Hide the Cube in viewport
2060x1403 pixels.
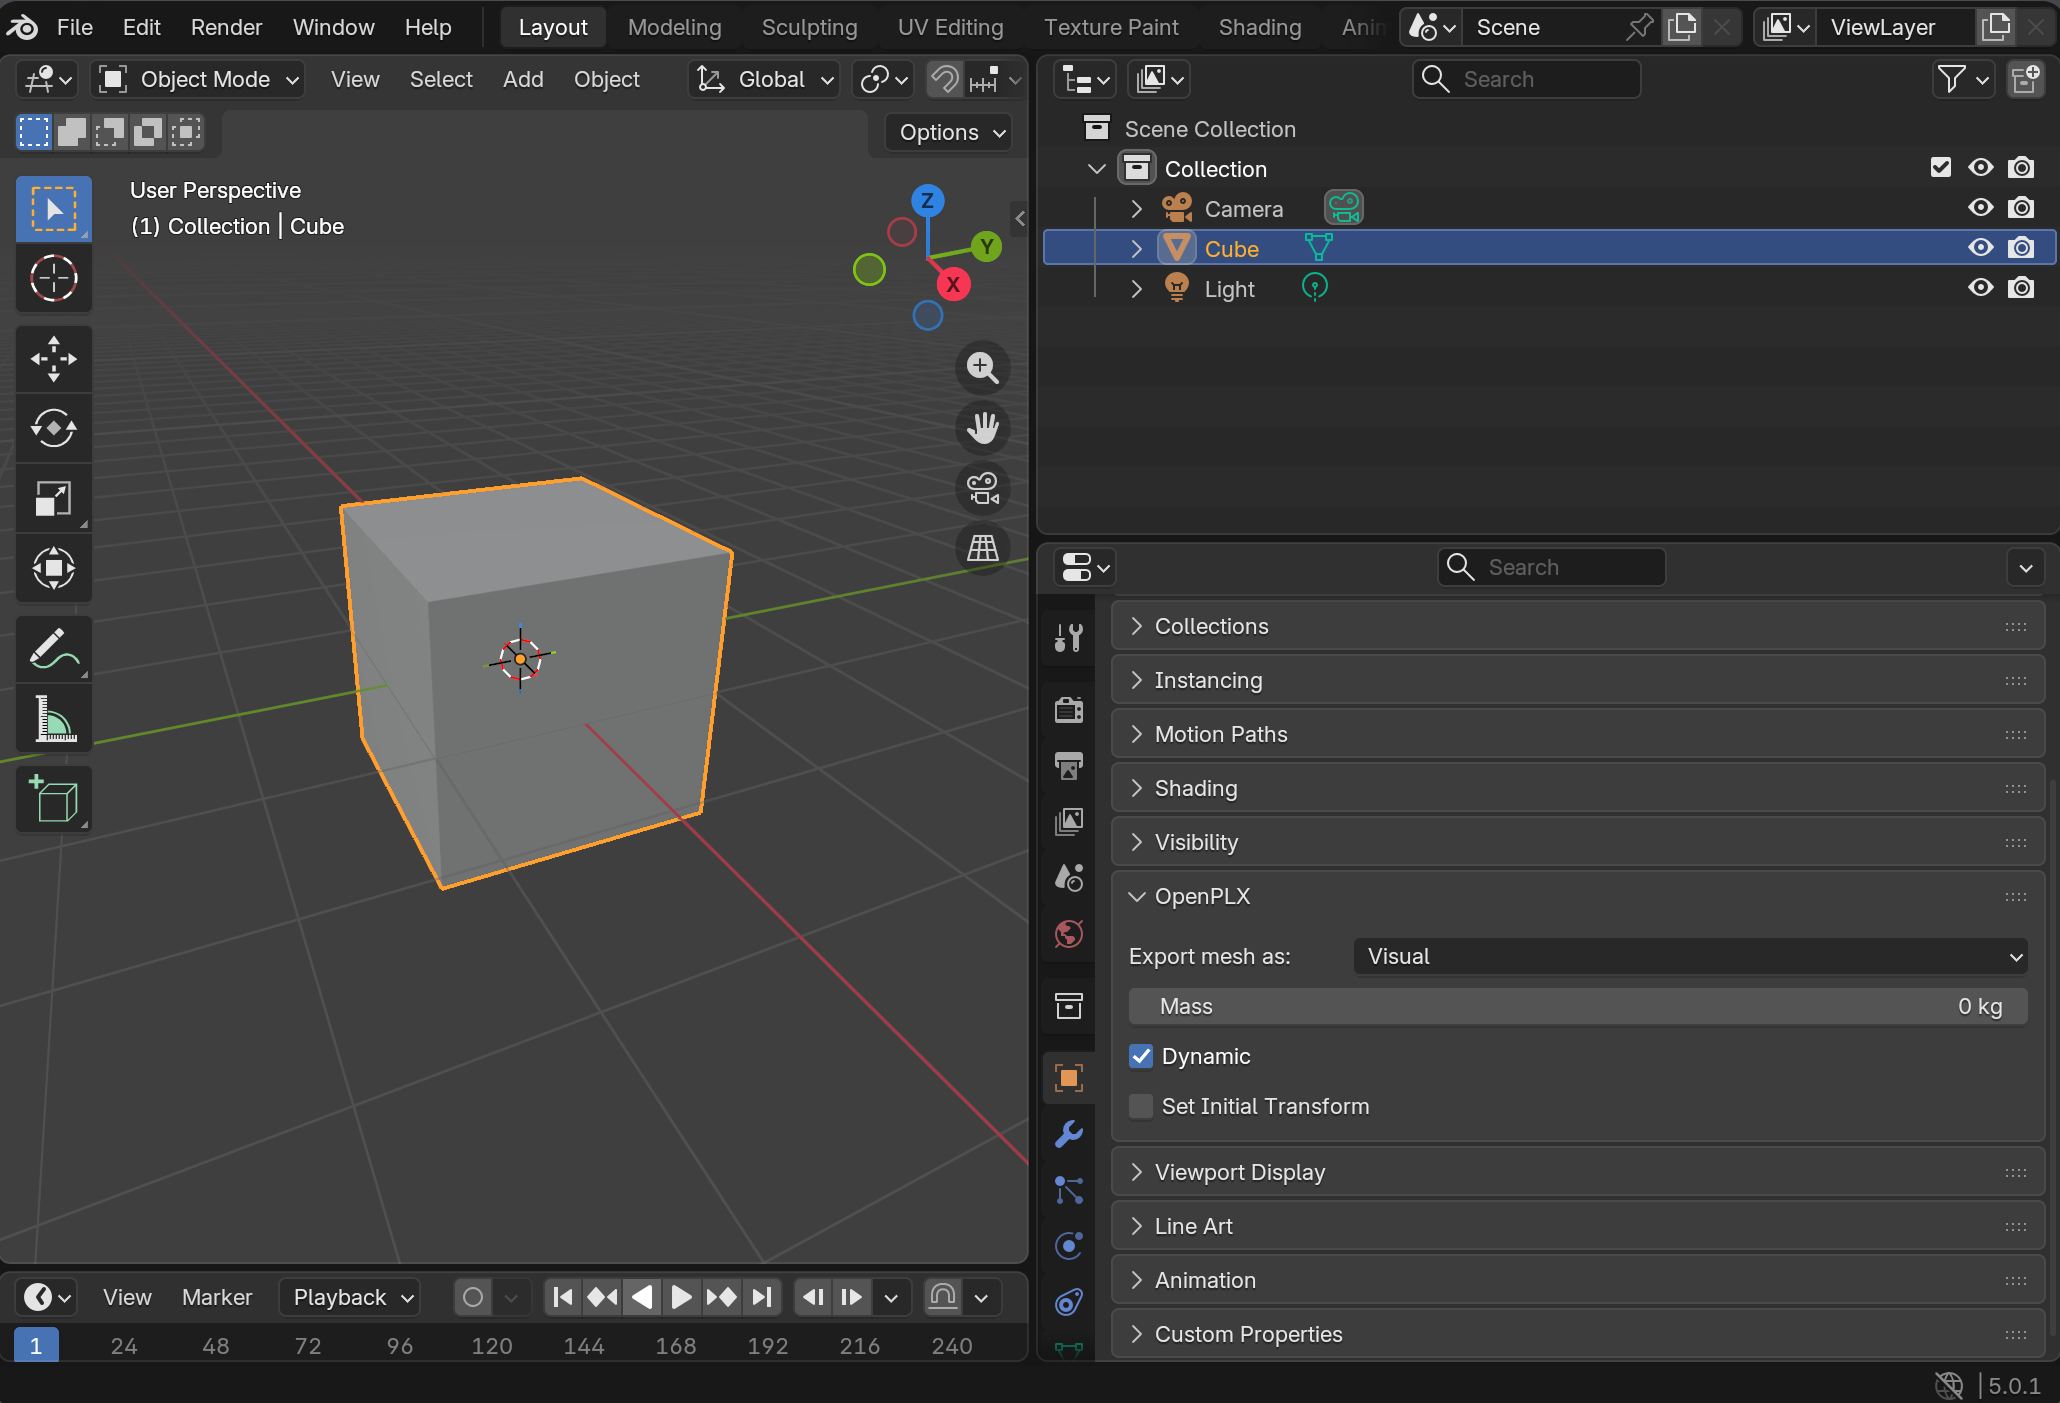click(x=1981, y=248)
